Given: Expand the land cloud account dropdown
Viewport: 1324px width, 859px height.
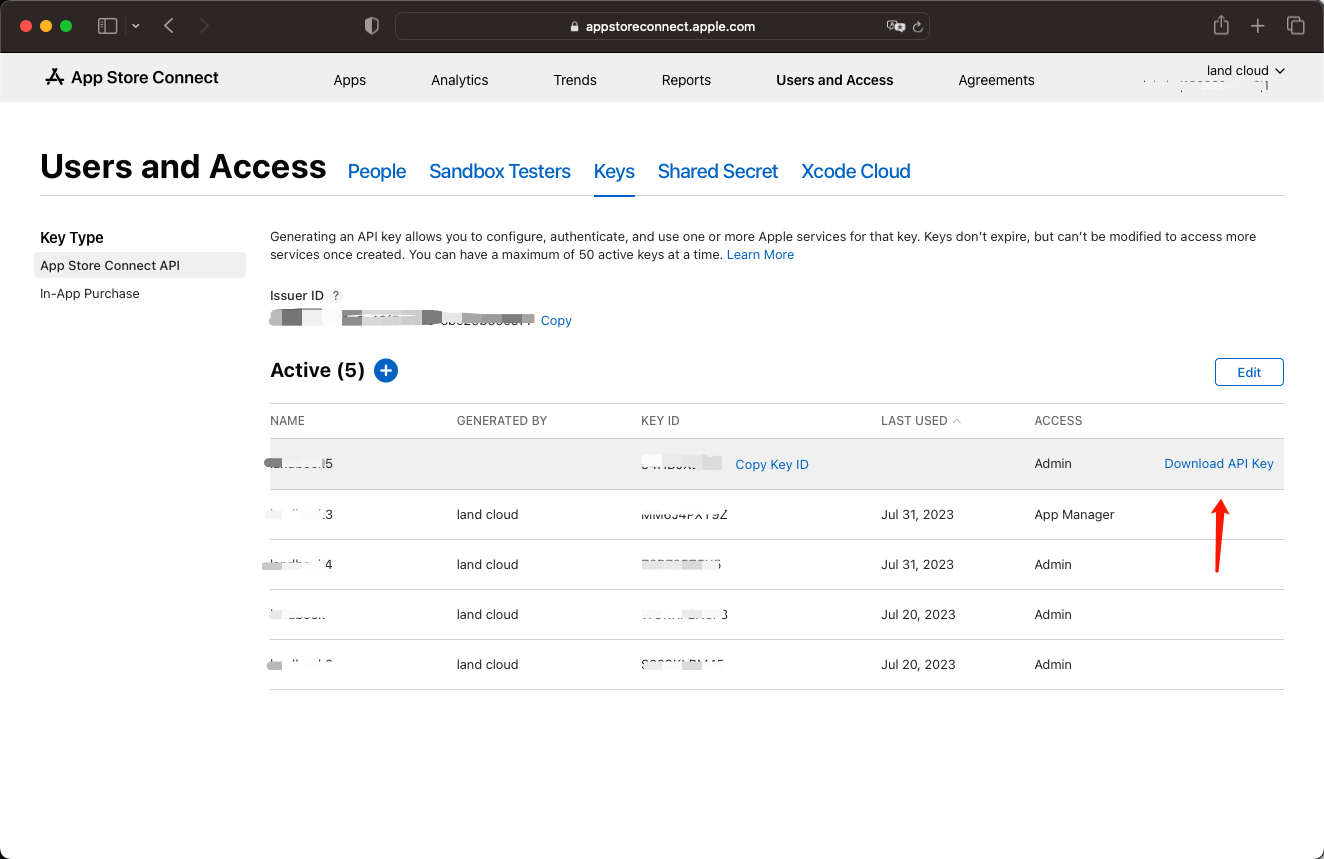Looking at the screenshot, I should tap(1246, 71).
